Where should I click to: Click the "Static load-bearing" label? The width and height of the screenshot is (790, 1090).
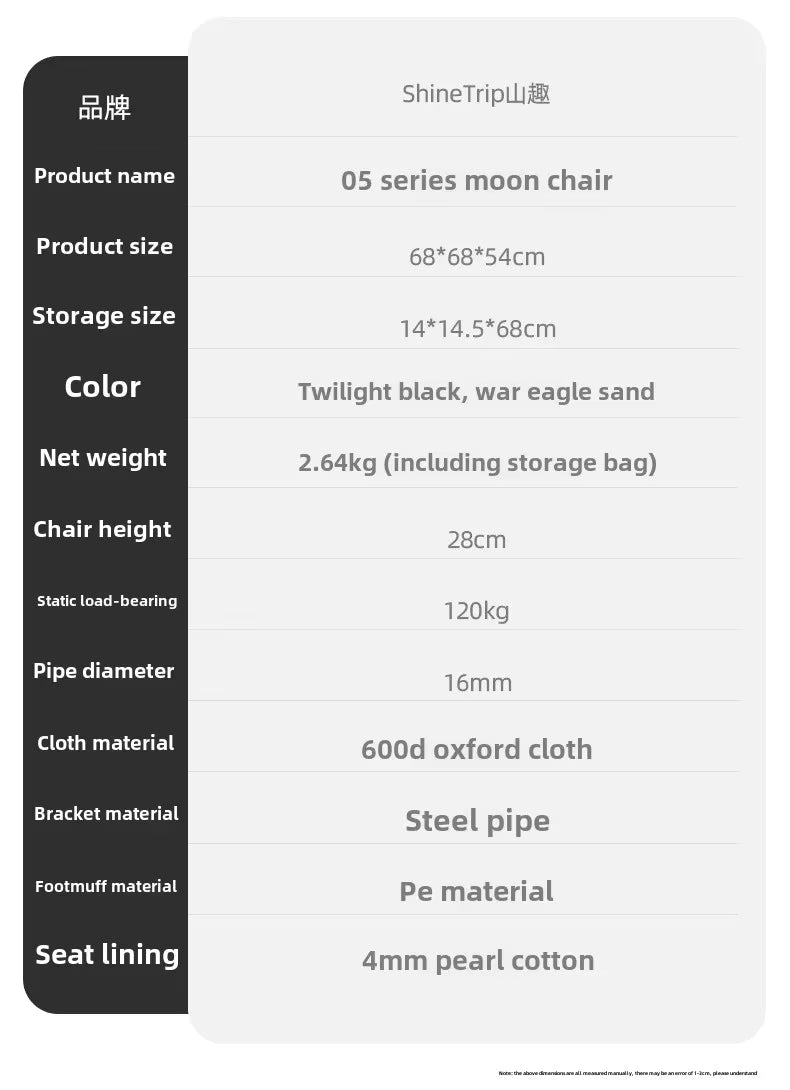(x=107, y=601)
